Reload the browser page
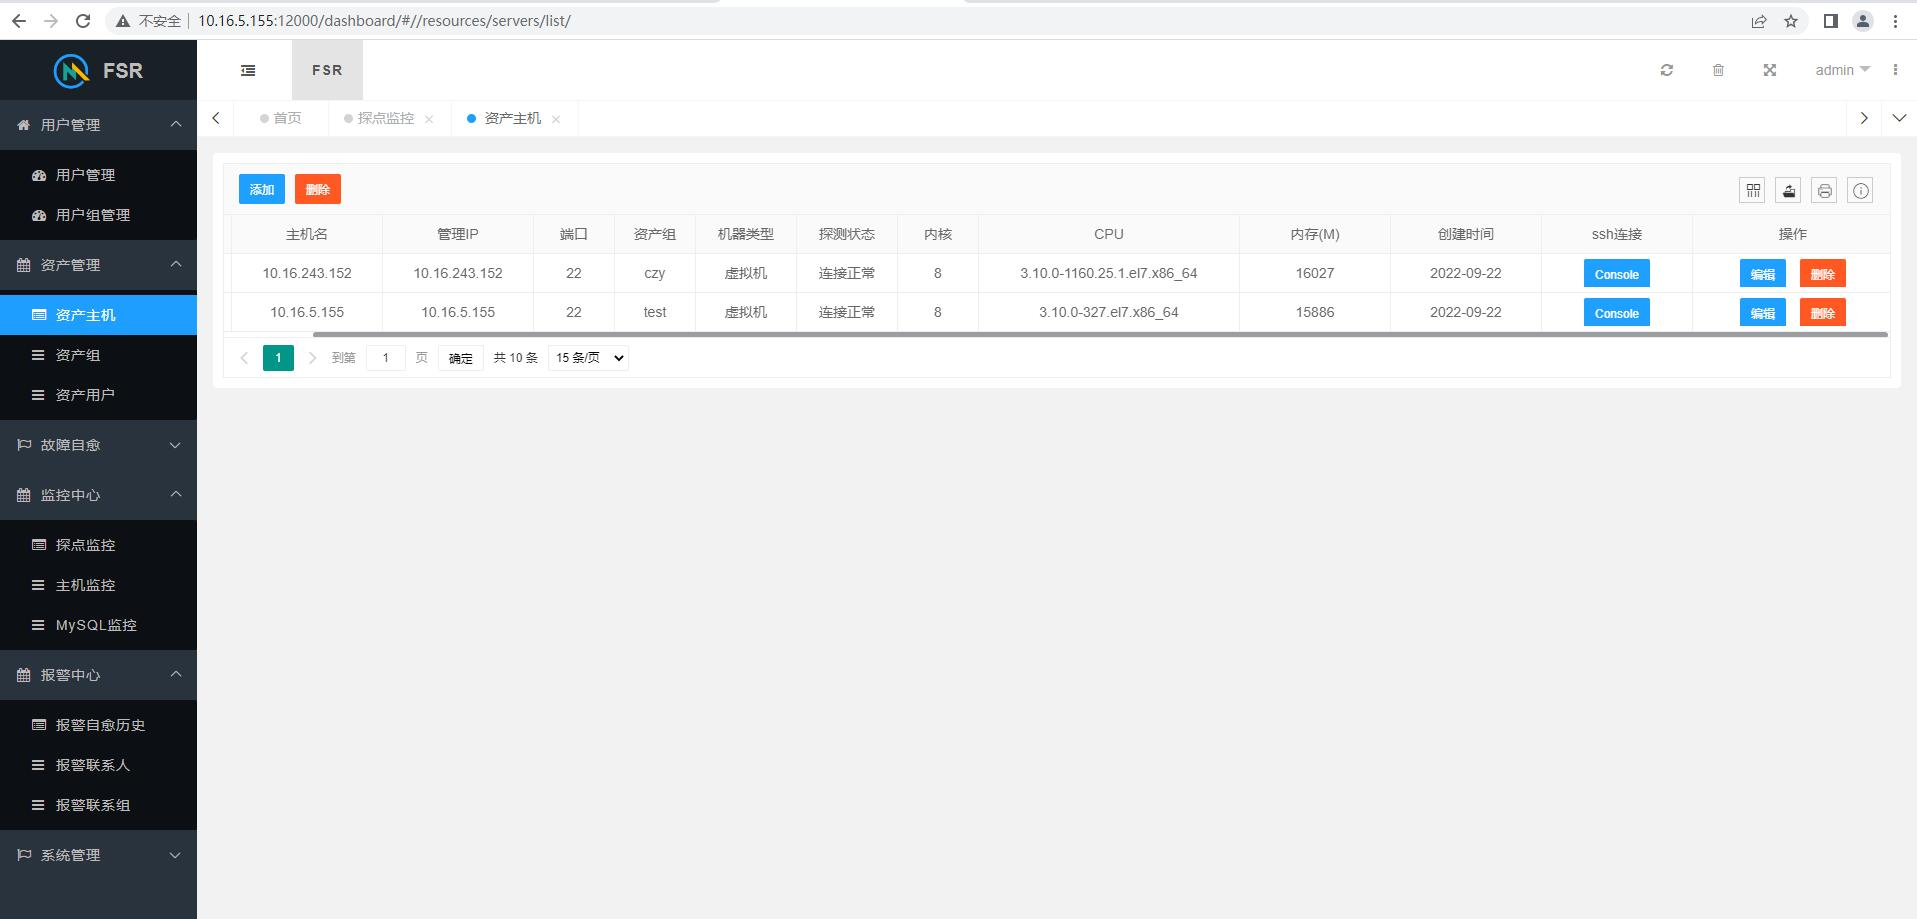This screenshot has width=1917, height=919. pyautogui.click(x=83, y=20)
